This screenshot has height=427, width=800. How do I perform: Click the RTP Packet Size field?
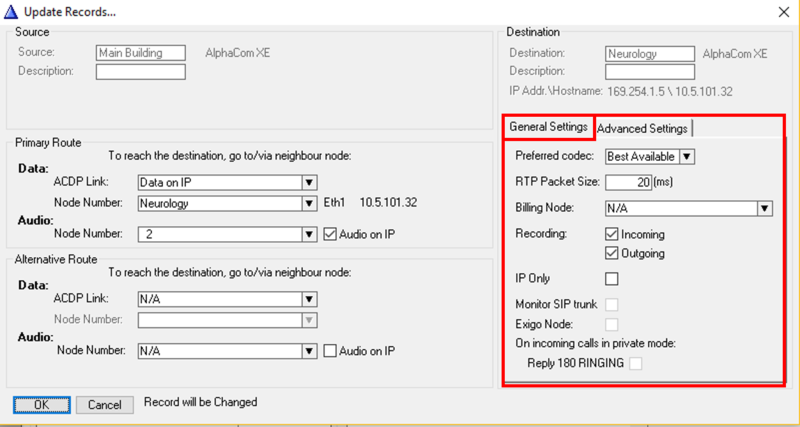tap(629, 182)
